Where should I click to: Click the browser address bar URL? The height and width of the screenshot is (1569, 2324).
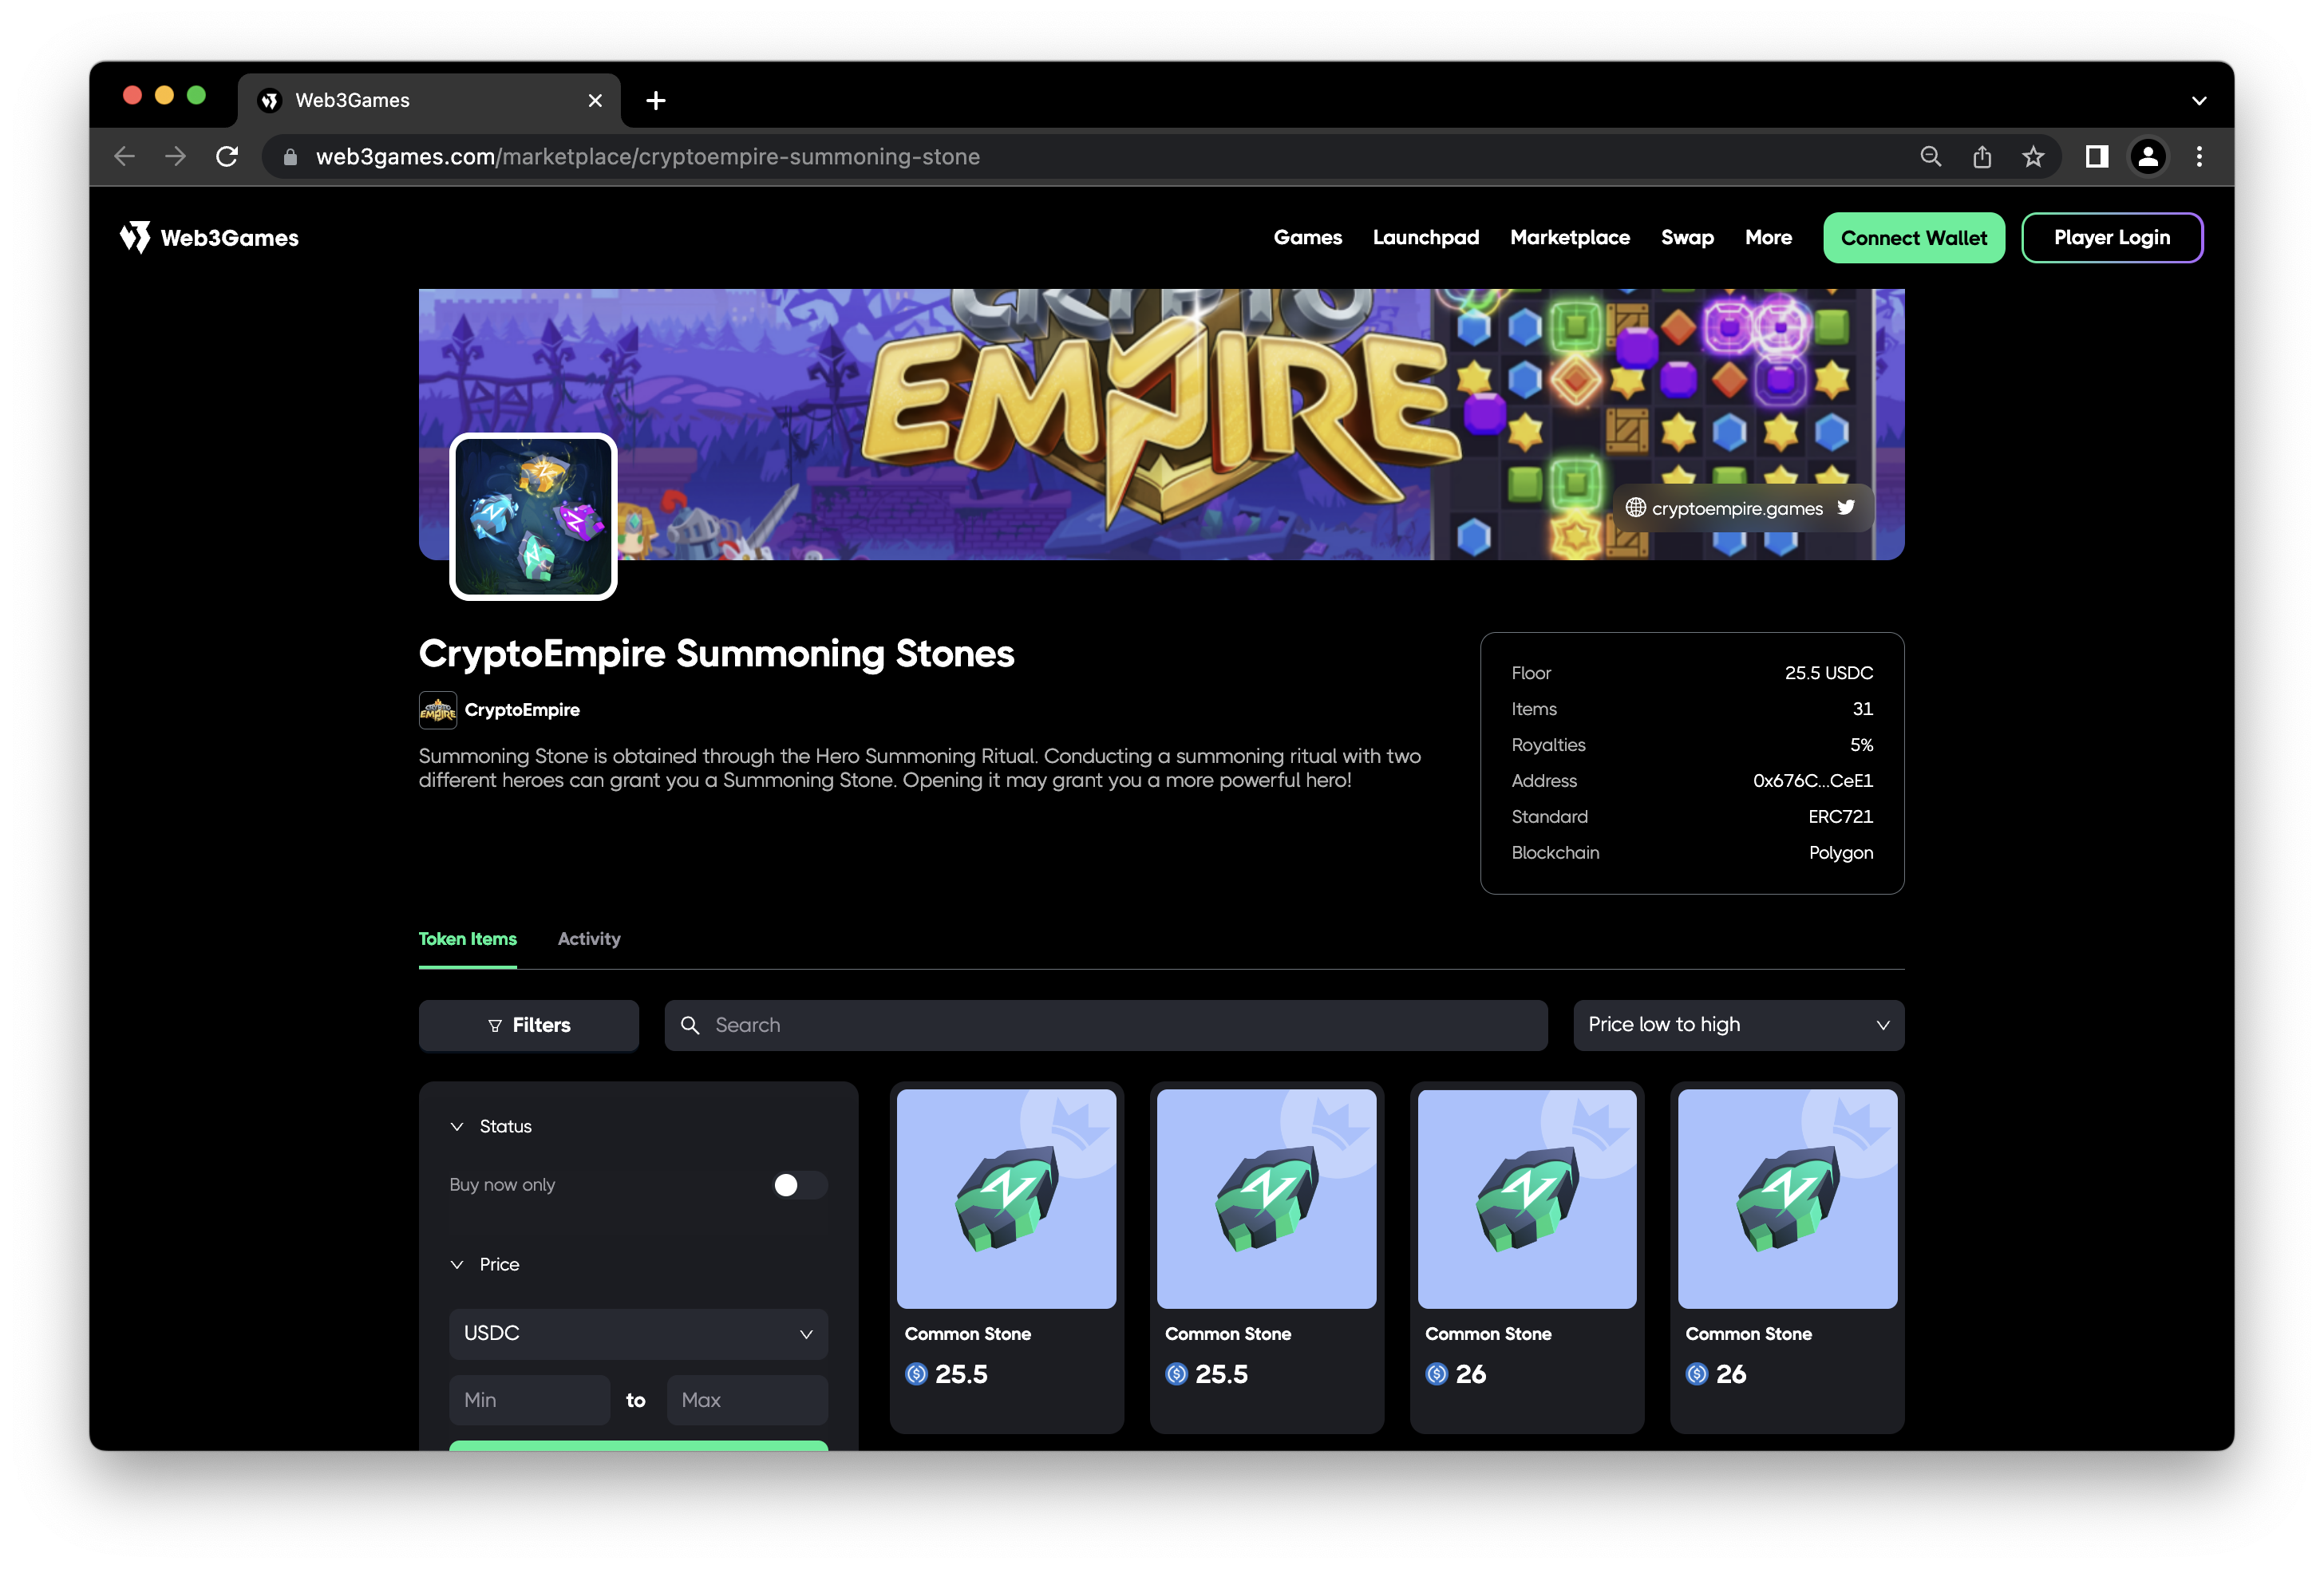coord(647,157)
